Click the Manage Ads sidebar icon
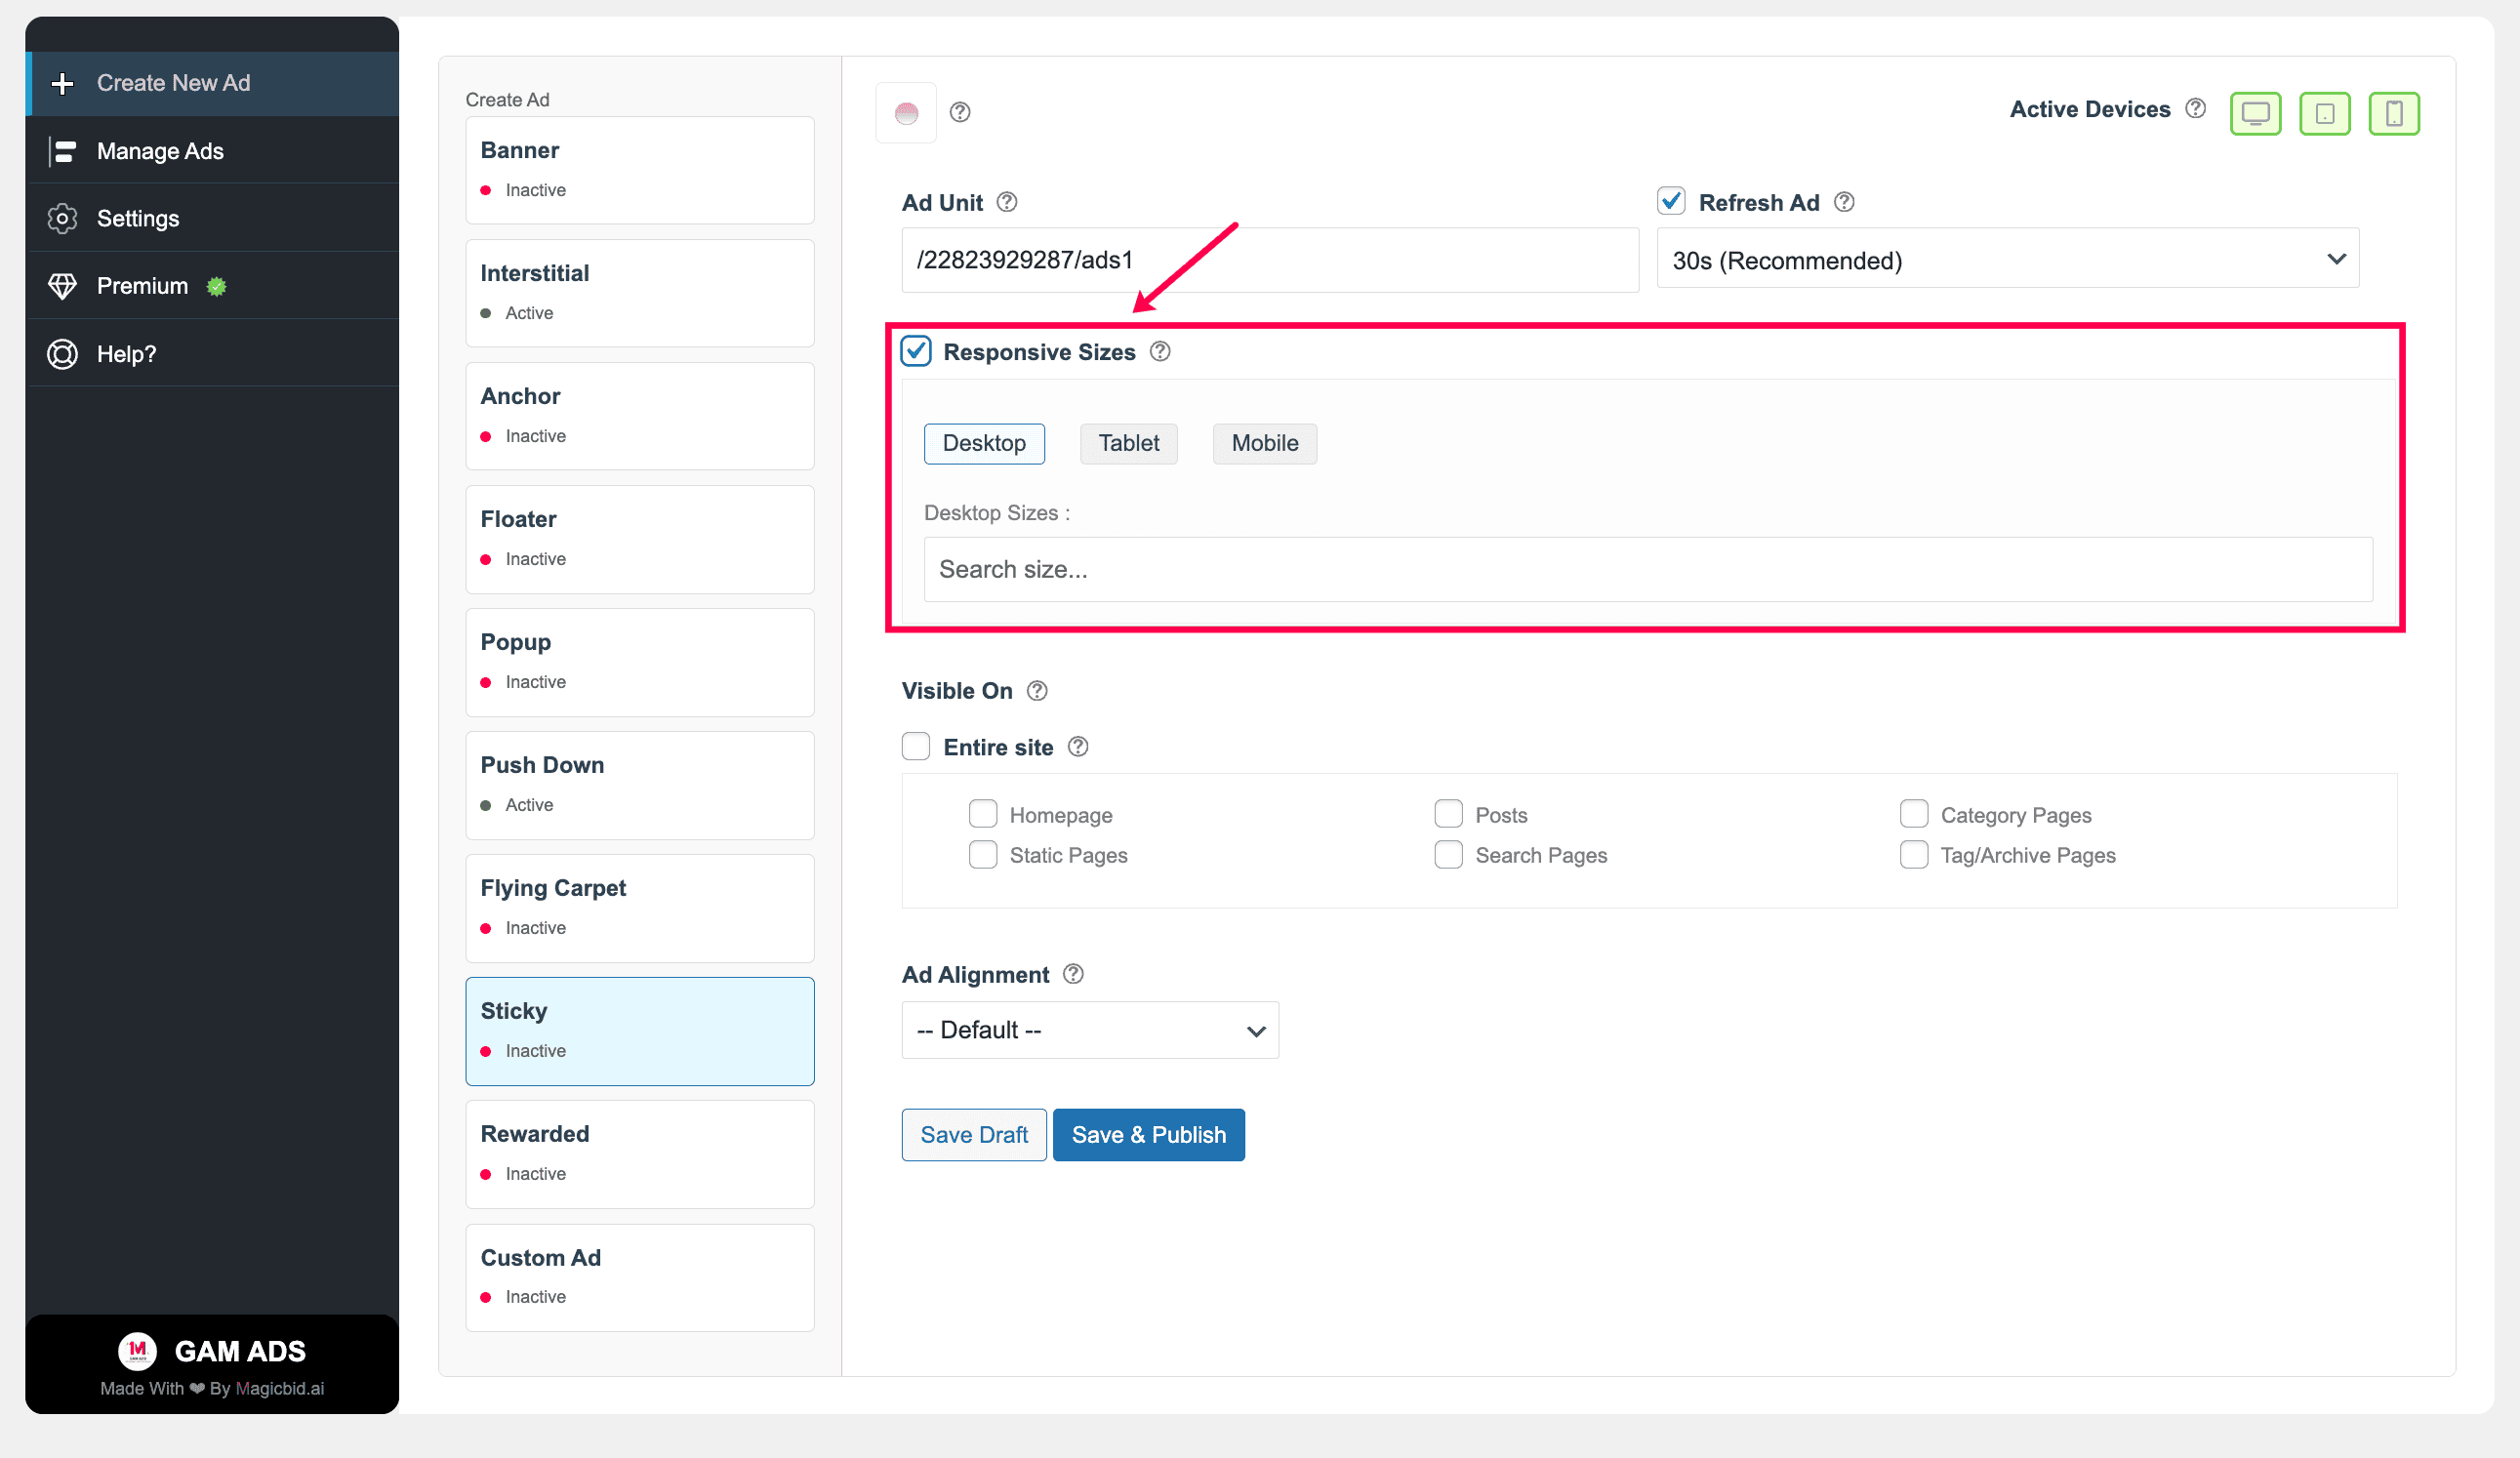 (x=62, y=151)
